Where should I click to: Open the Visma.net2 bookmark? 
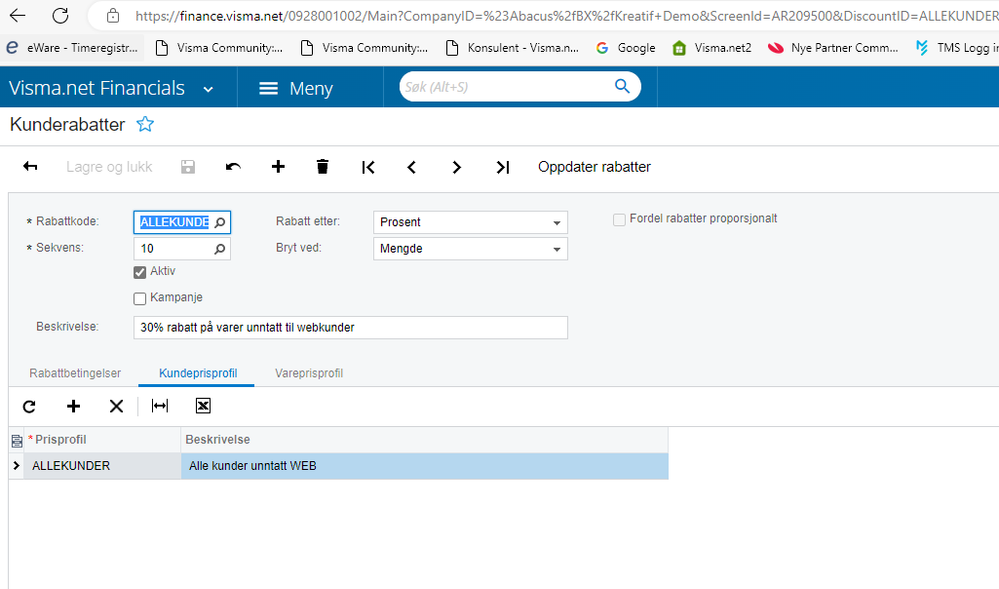tap(712, 48)
